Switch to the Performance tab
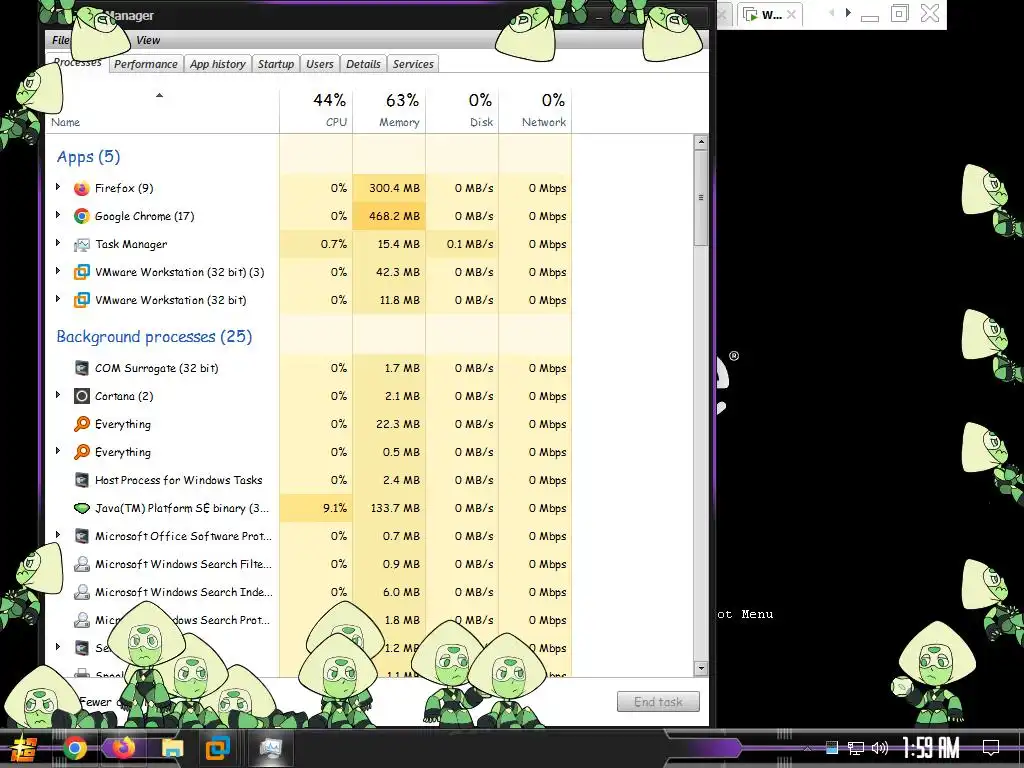Image resolution: width=1024 pixels, height=768 pixels. [146, 64]
